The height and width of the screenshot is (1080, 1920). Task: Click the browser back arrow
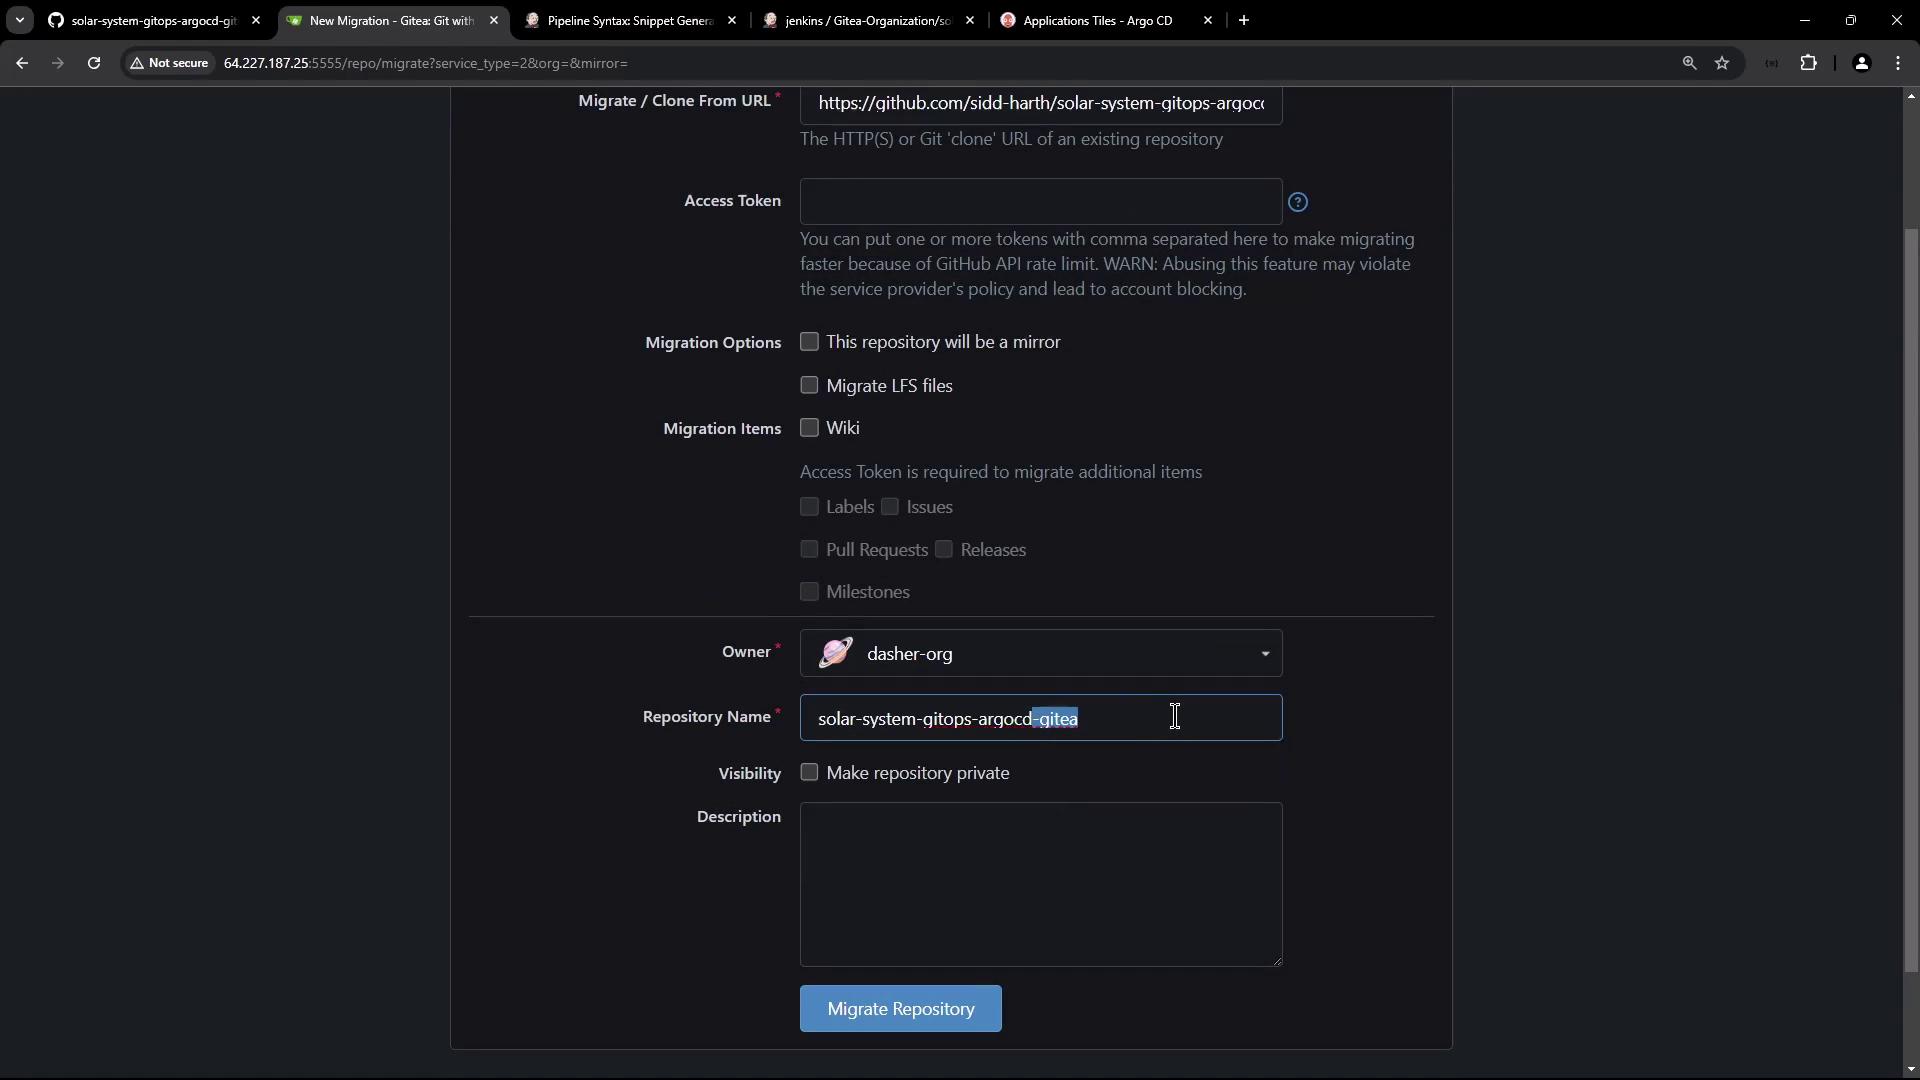click(22, 63)
